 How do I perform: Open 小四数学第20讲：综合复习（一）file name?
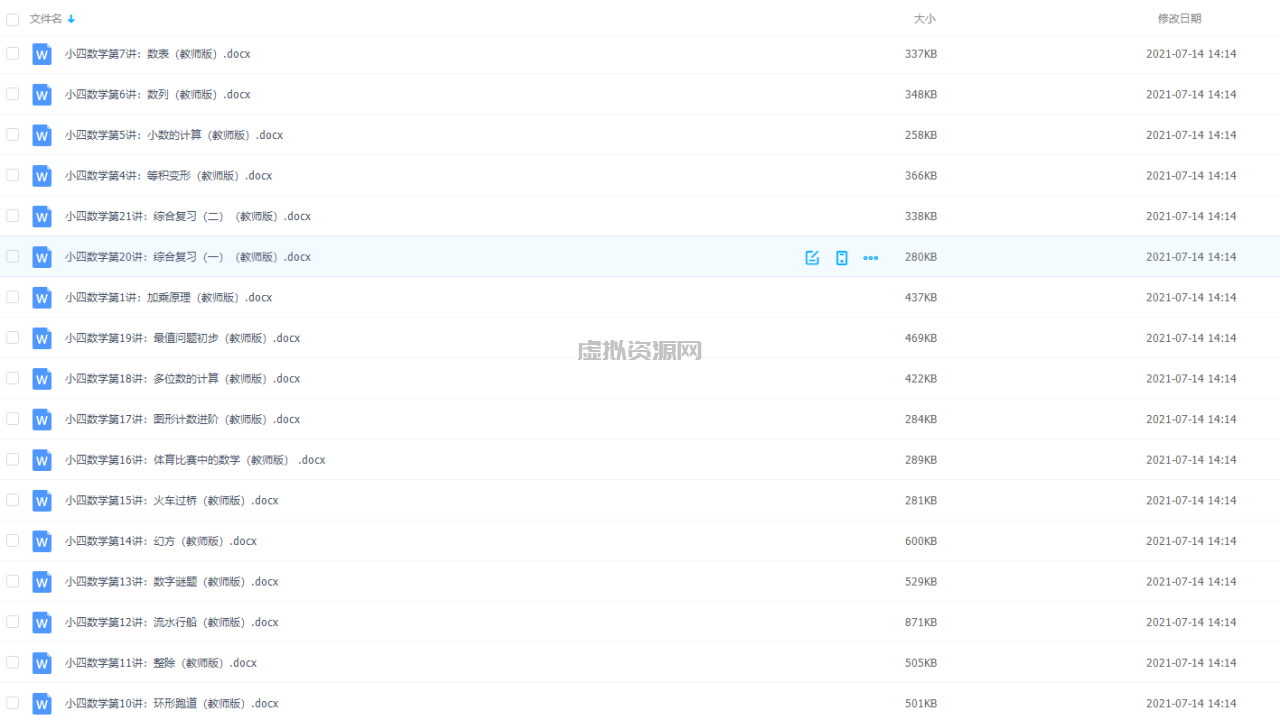[x=188, y=257]
